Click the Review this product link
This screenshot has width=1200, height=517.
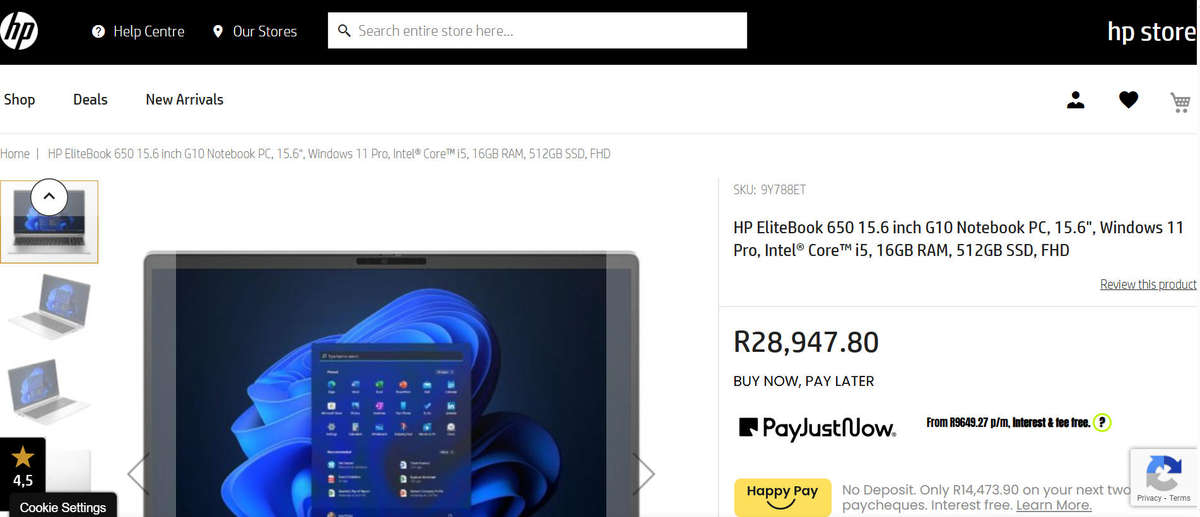point(1148,284)
